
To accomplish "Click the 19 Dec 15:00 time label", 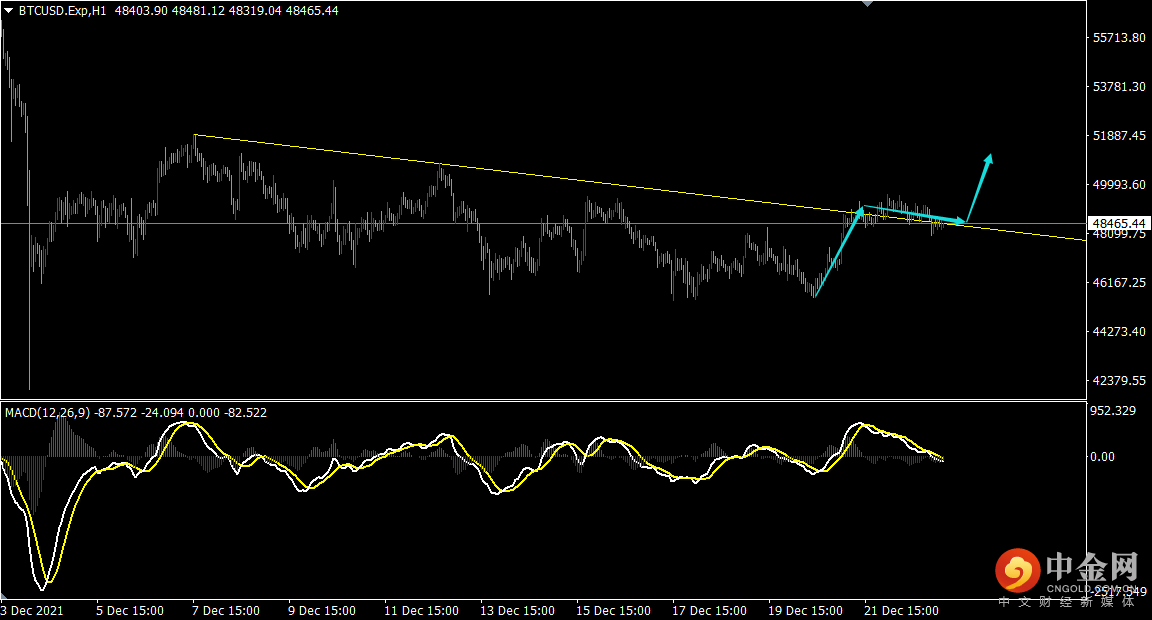I will [805, 610].
